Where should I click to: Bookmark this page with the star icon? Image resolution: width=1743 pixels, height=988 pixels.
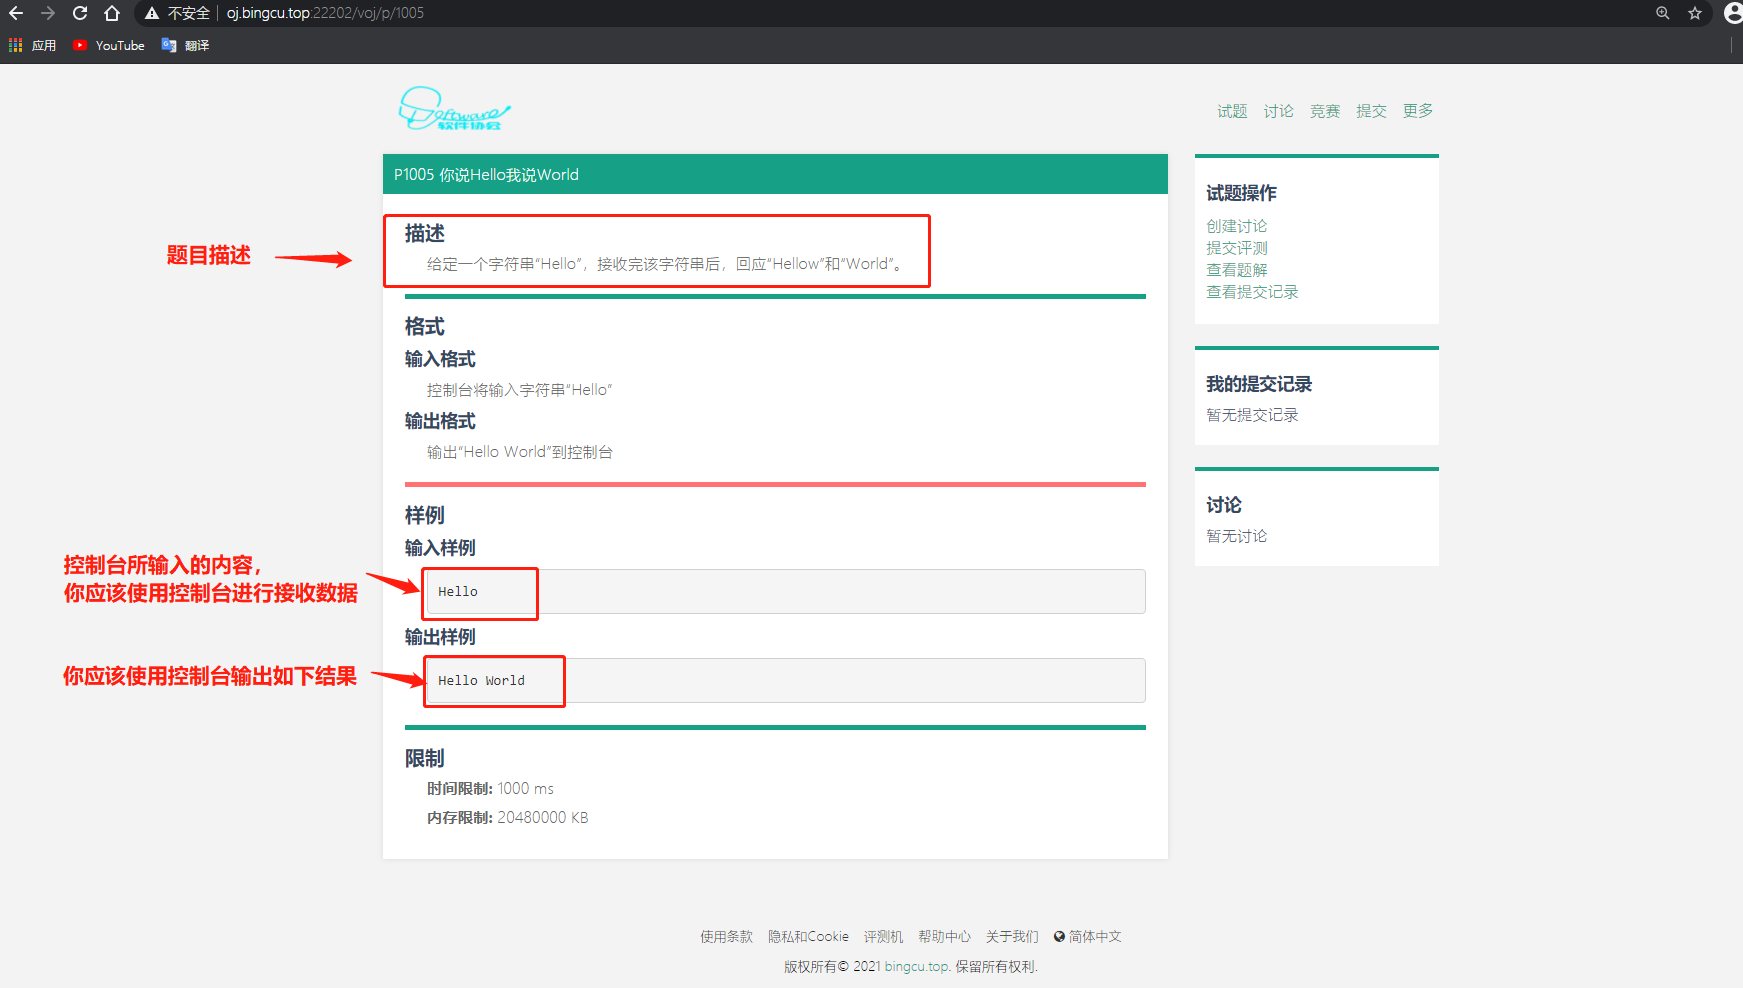1695,13
